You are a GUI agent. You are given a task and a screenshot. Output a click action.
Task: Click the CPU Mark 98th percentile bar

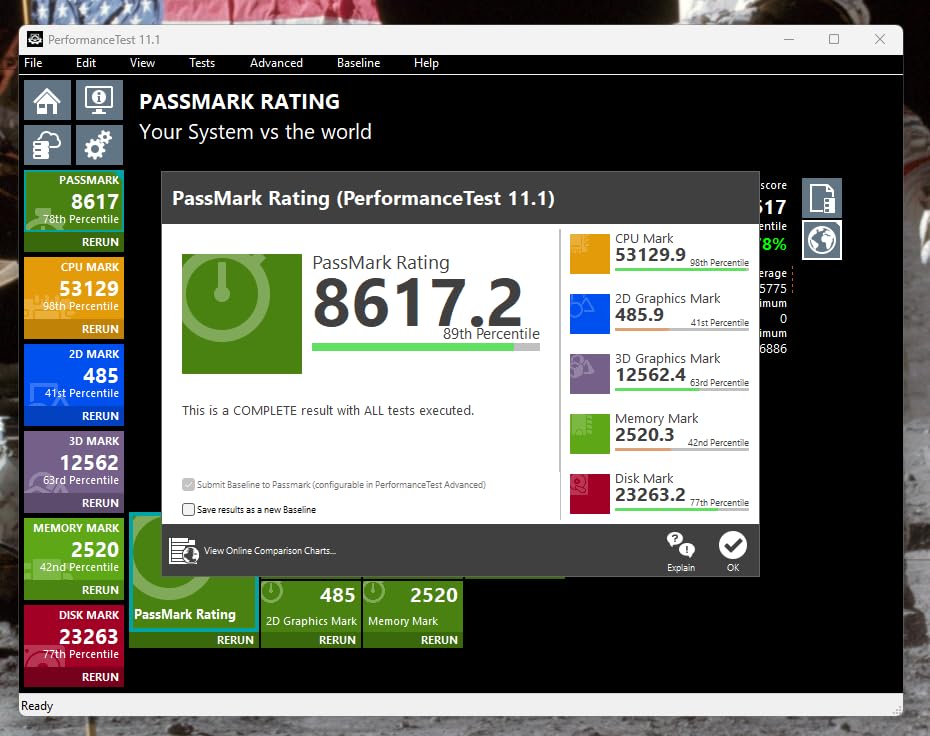coord(681,270)
